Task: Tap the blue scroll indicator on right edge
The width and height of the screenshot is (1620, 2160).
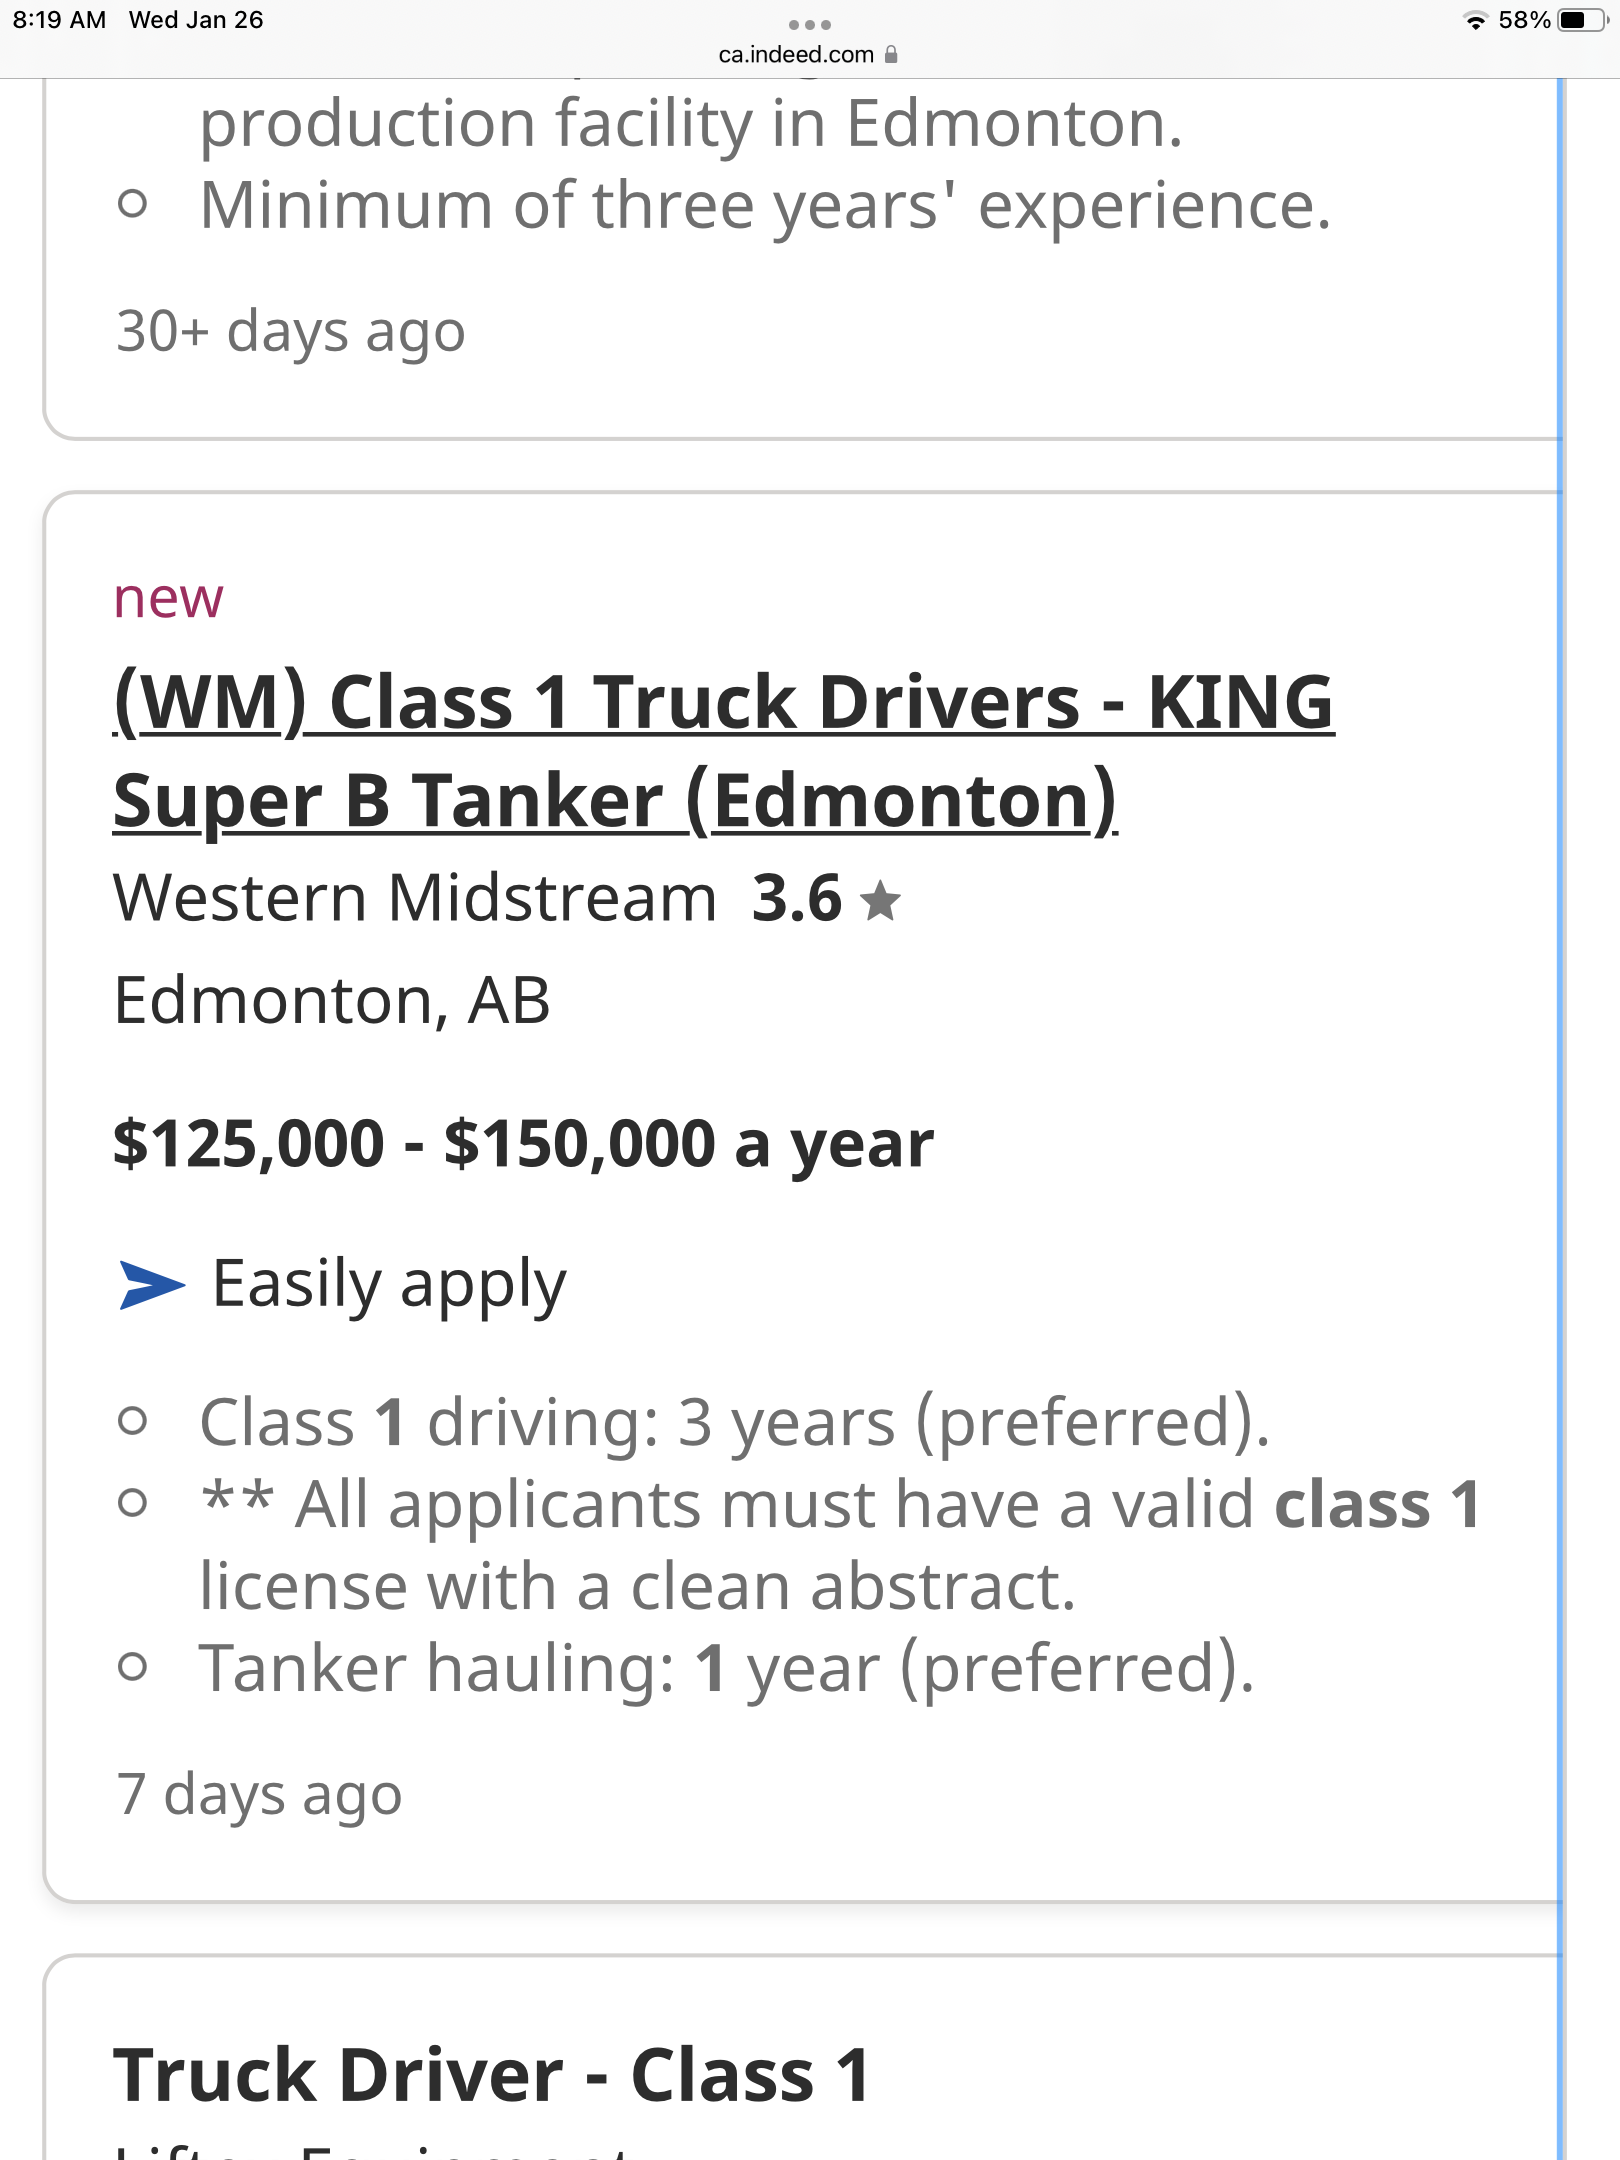Action: pyautogui.click(x=1560, y=1100)
